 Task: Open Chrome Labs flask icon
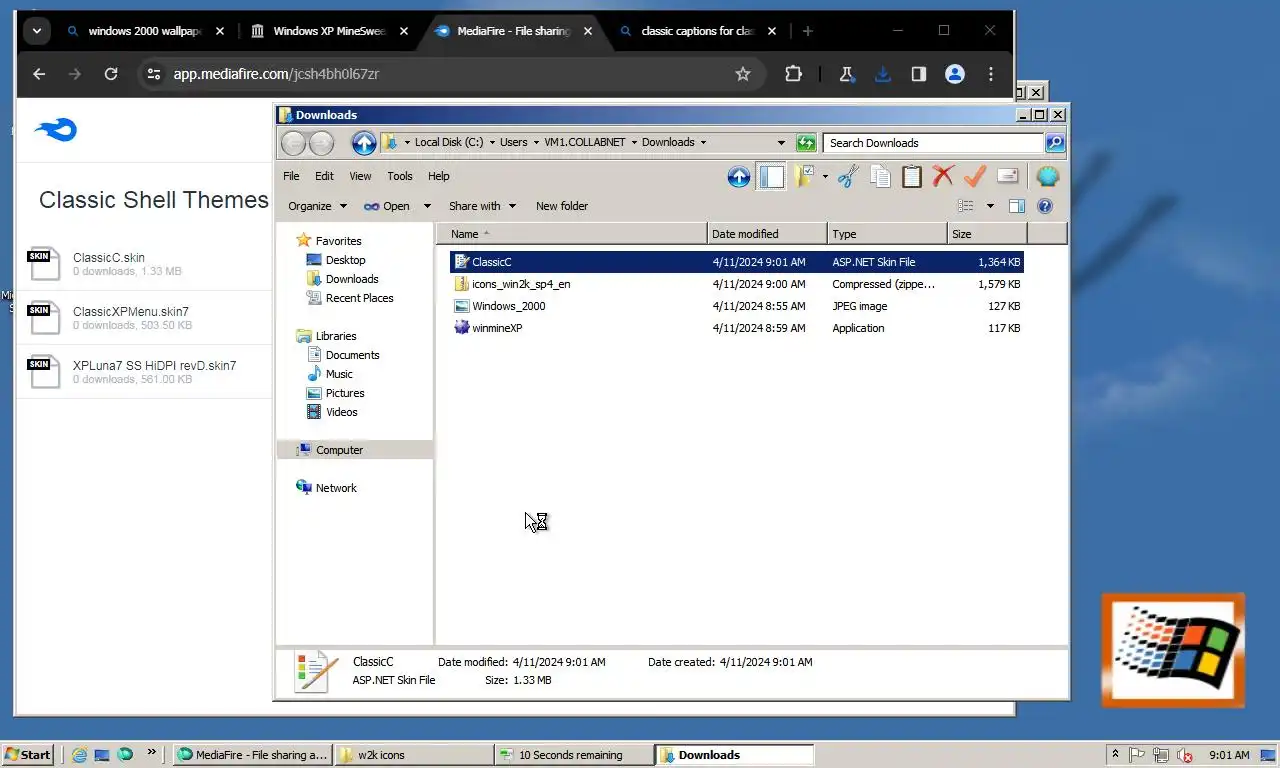pyautogui.click(x=846, y=74)
